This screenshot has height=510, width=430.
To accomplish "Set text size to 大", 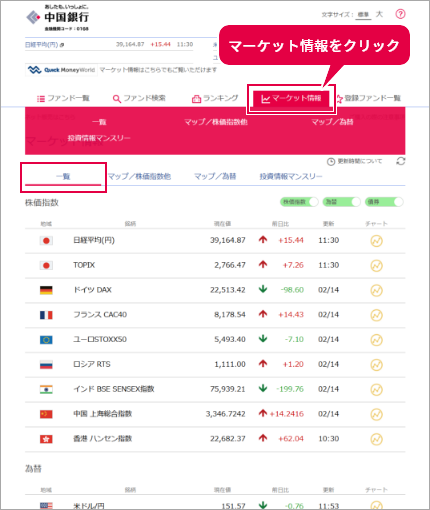I will pyautogui.click(x=379, y=14).
